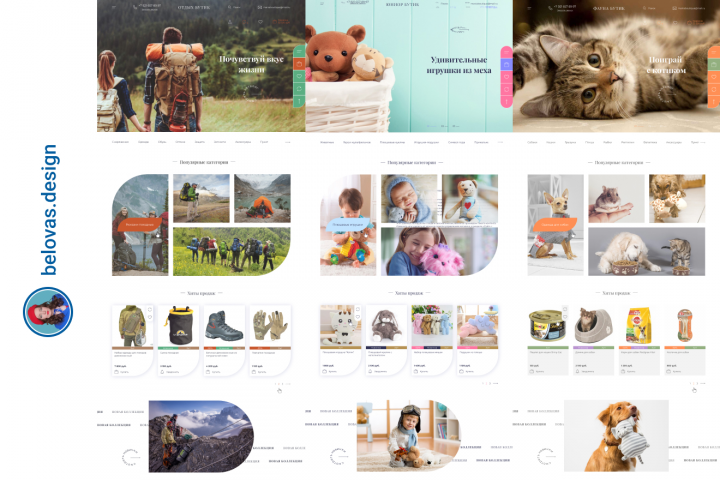Open dog and cat eating image
The width and height of the screenshot is (720, 480).
coord(647,251)
